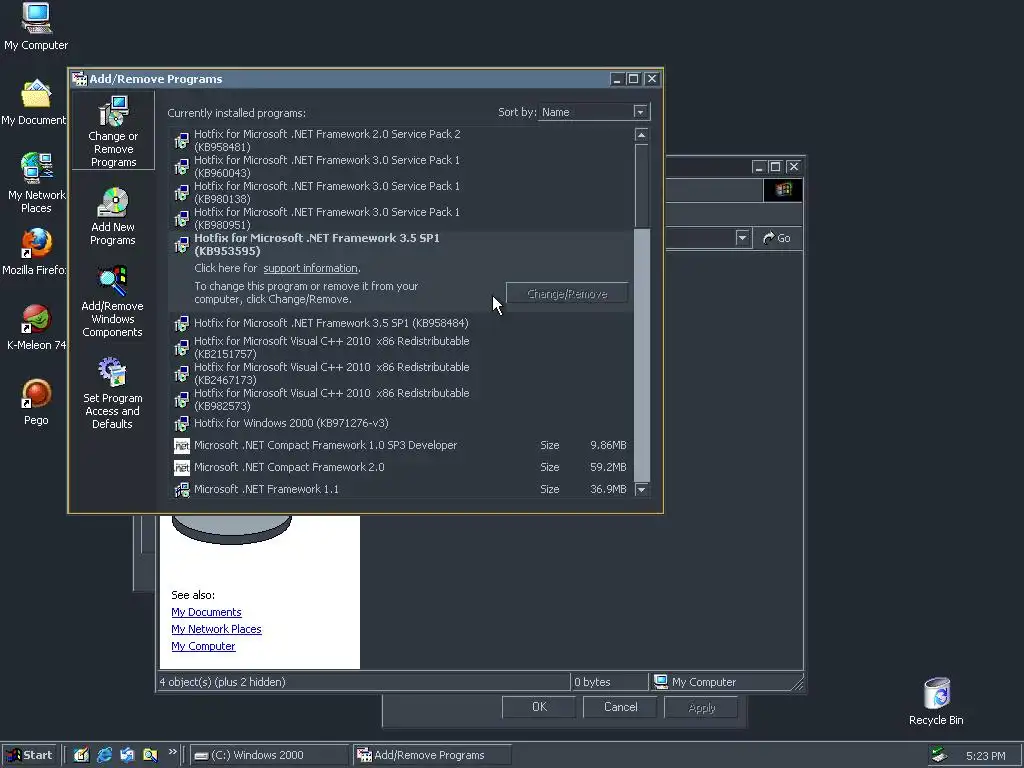1024x768 pixels.
Task: Select Change or Remove Programs sidebar icon
Action: tap(113, 131)
